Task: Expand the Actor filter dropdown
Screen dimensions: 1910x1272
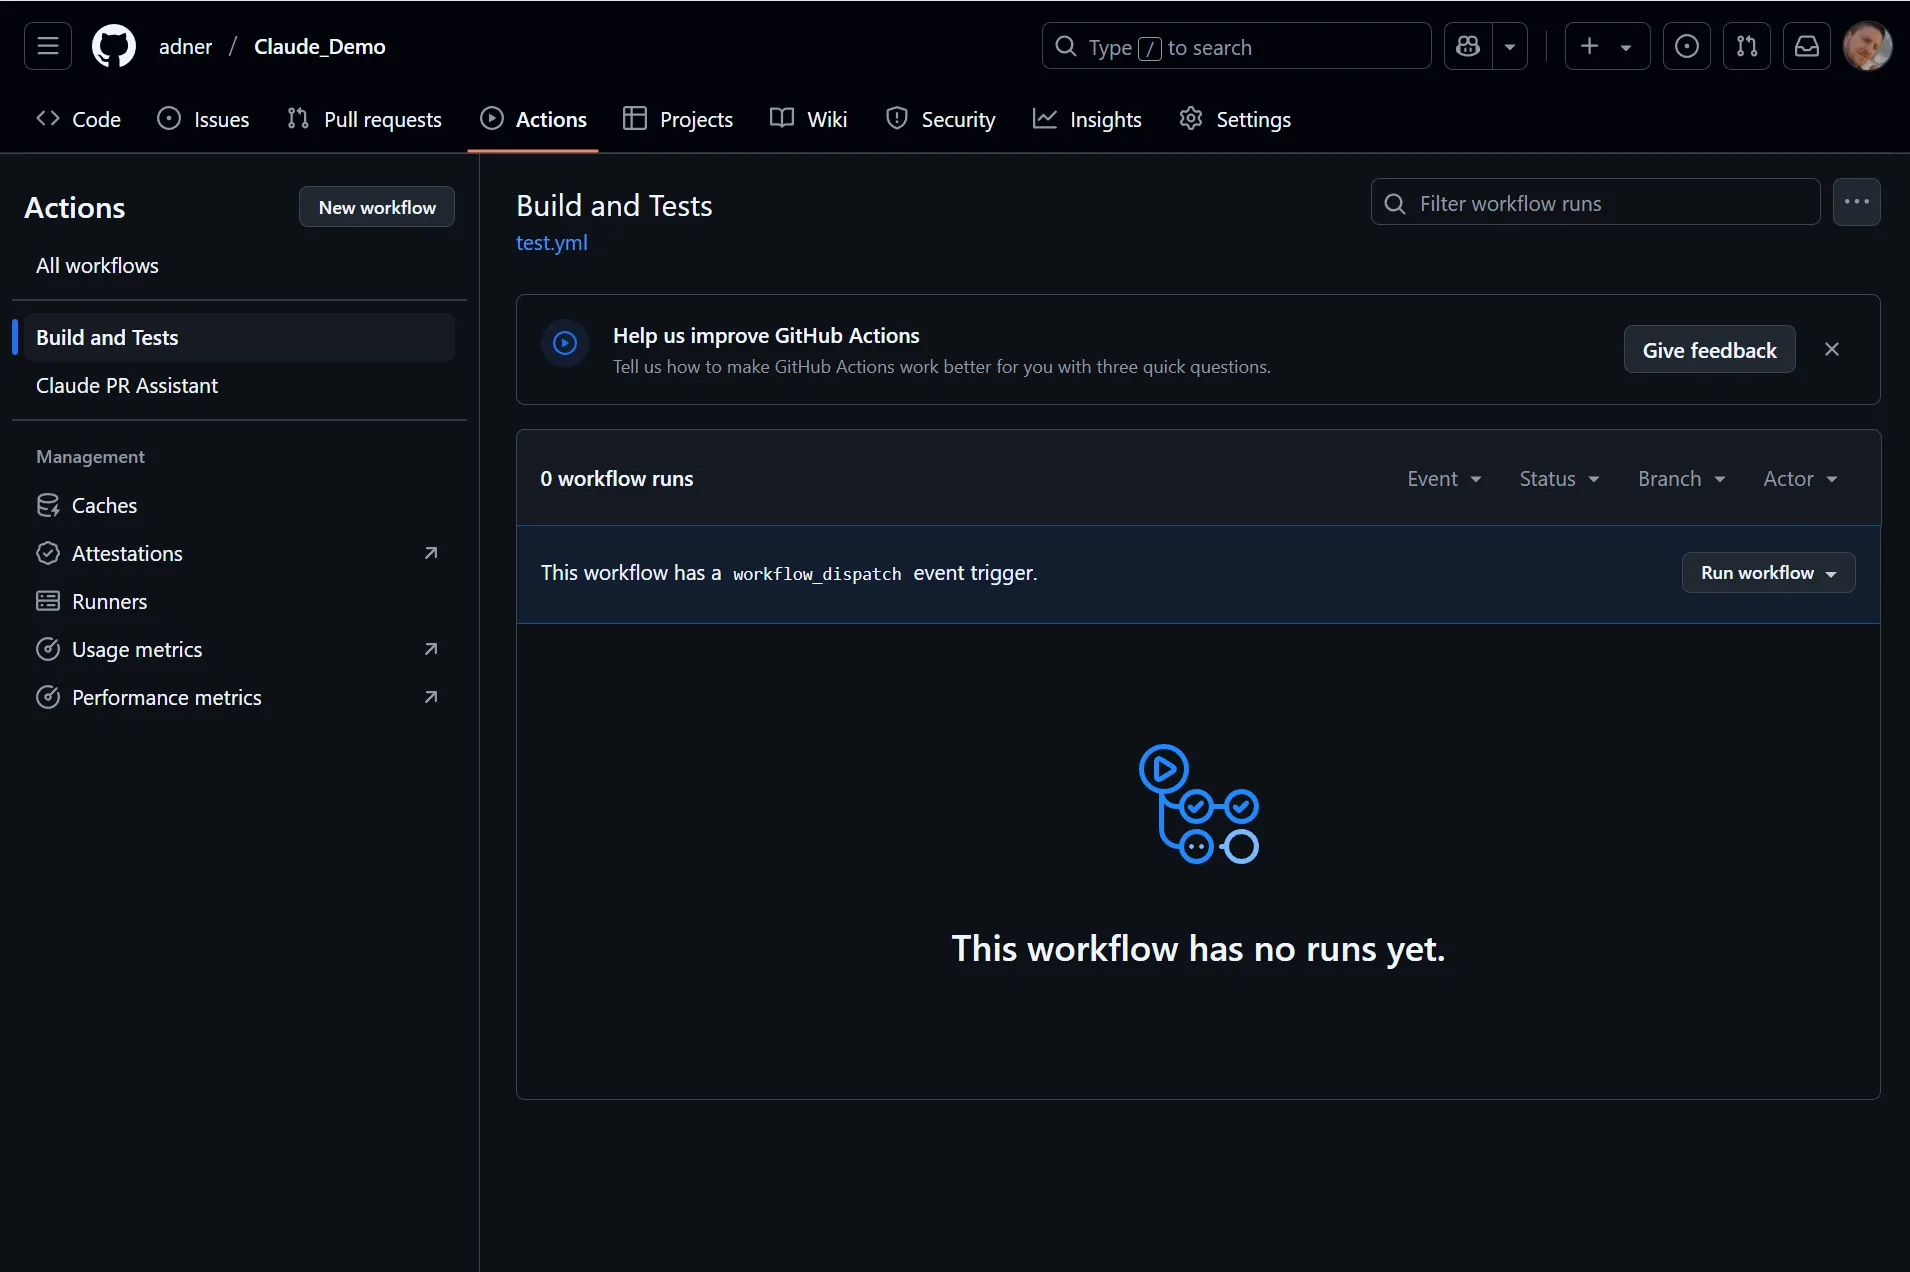Action: point(1800,478)
